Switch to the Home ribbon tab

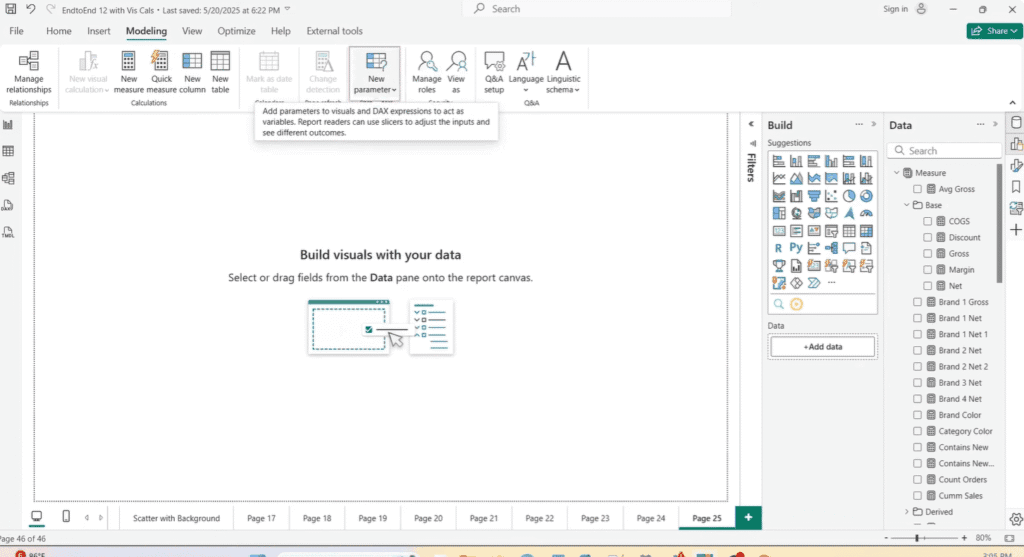59,31
